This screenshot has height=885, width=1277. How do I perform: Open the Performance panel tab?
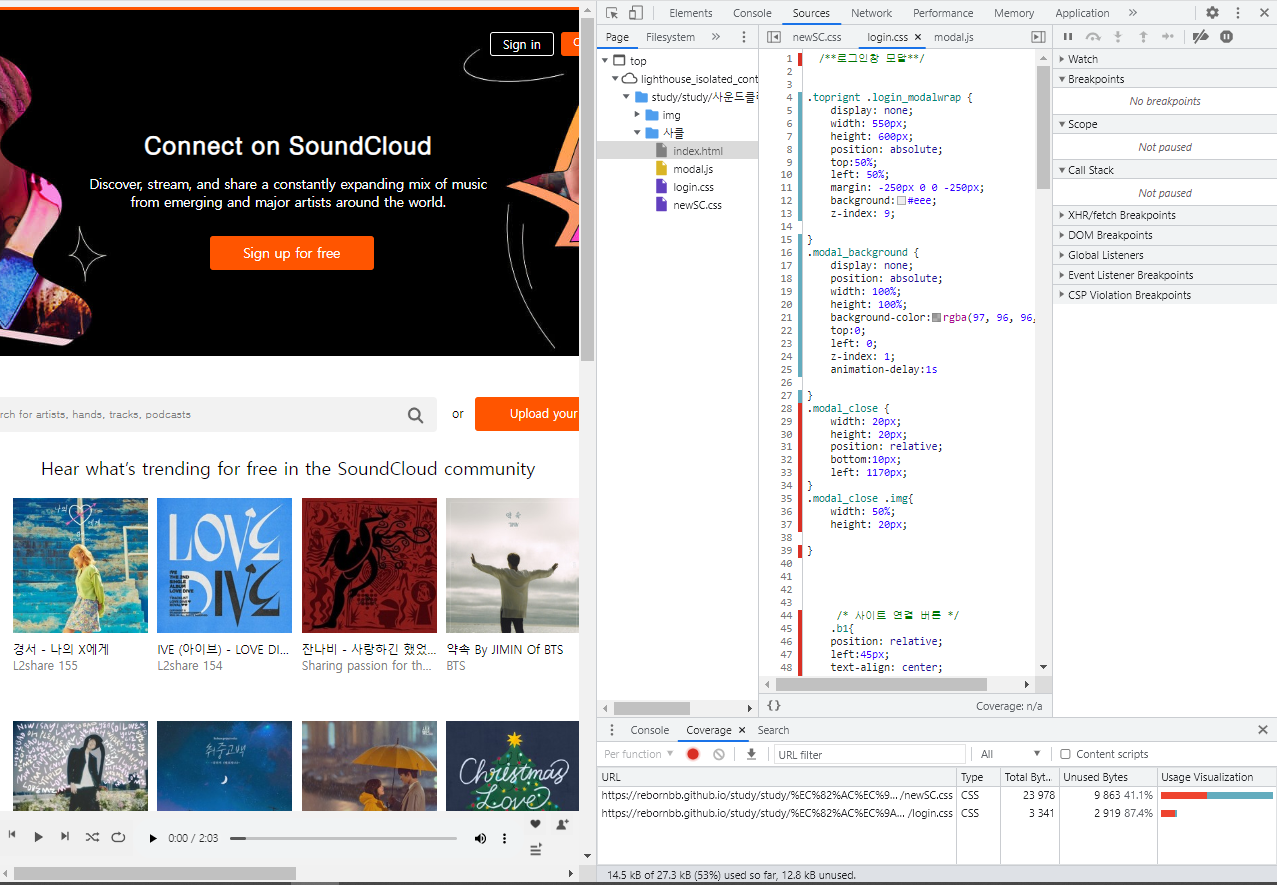point(943,13)
